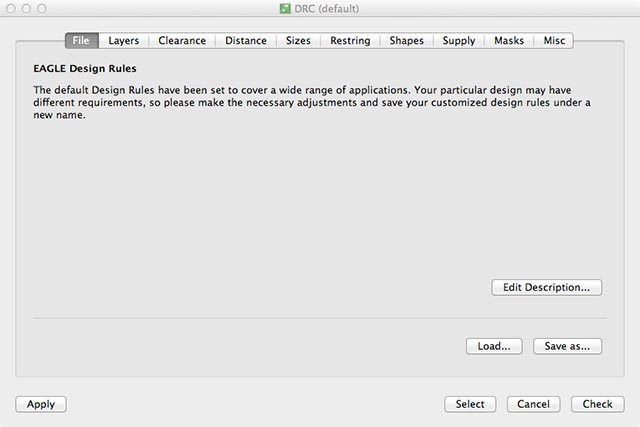This screenshot has width=640, height=427.
Task: Click the Edit Description button
Action: 547,287
